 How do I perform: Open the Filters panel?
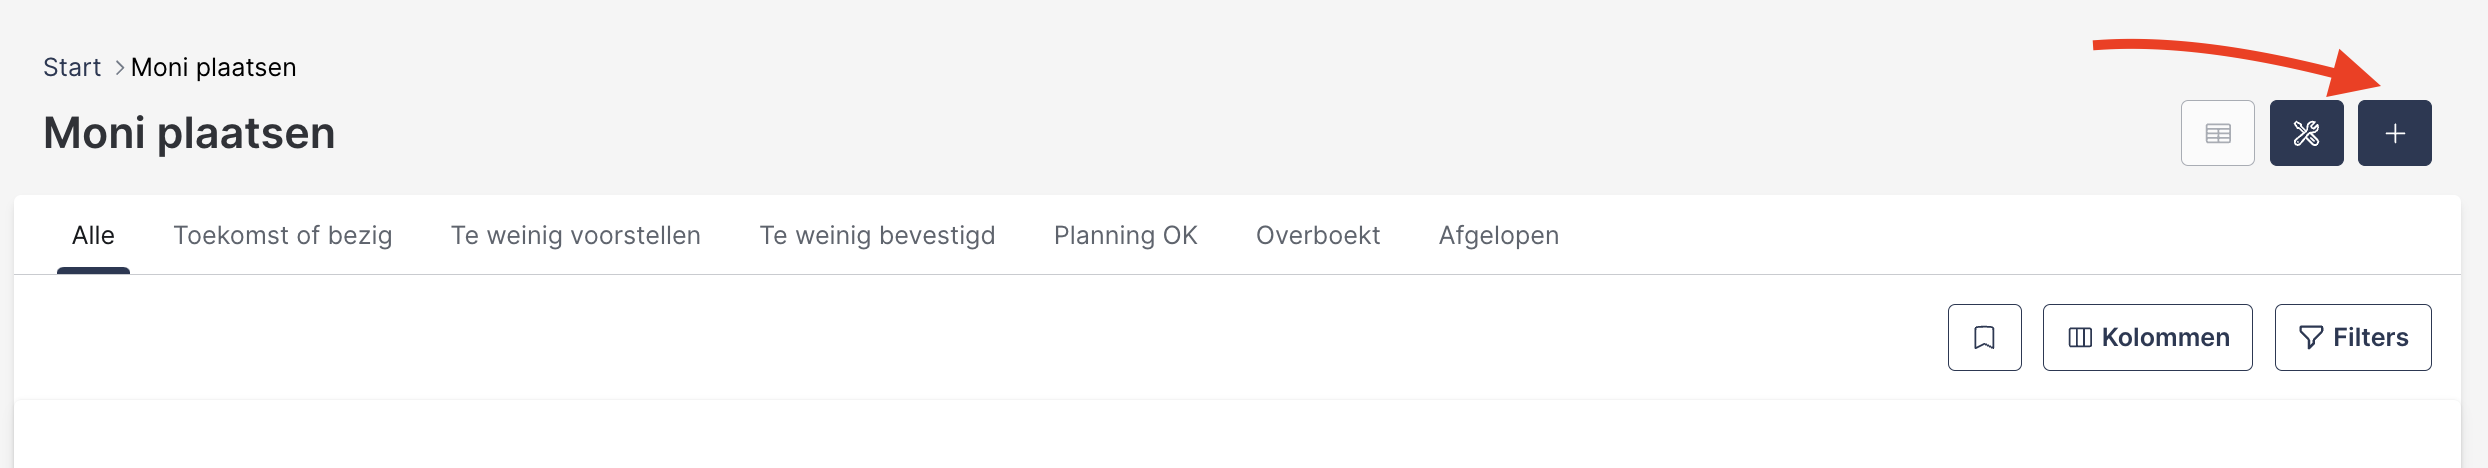click(x=2353, y=337)
